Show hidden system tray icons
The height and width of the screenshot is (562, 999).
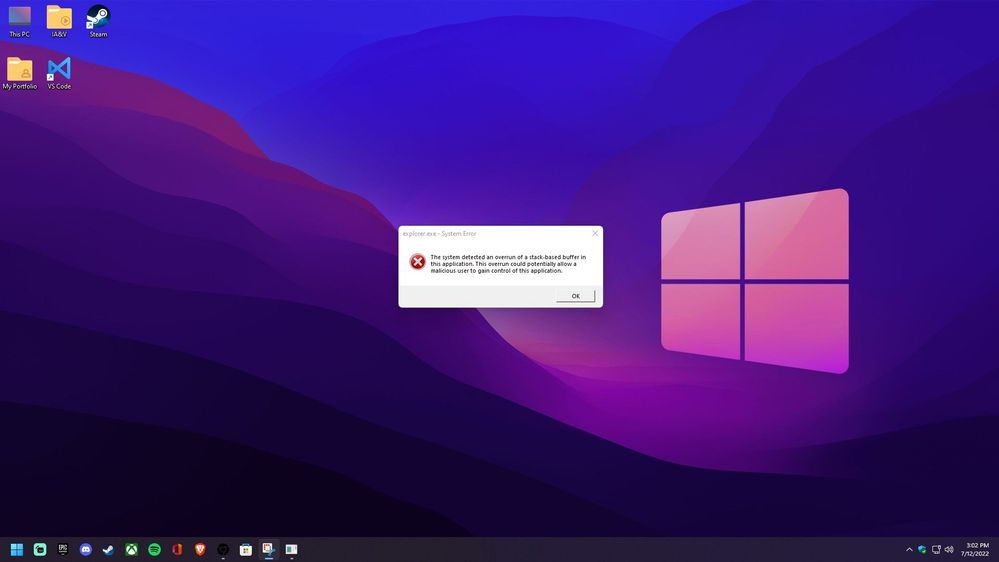click(909, 549)
